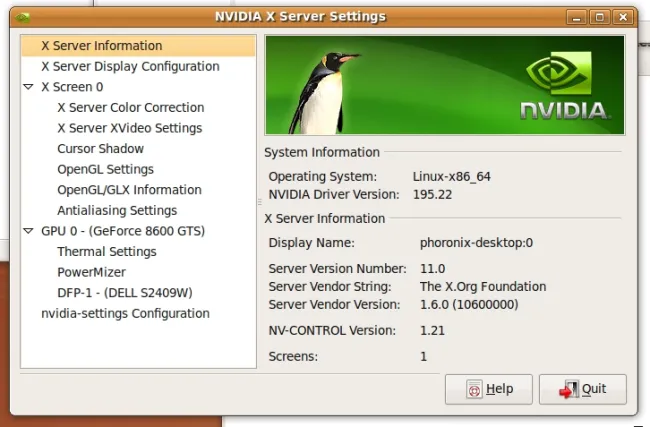Click the System Information section heading
Screen dimensions: 650x427
(322, 152)
